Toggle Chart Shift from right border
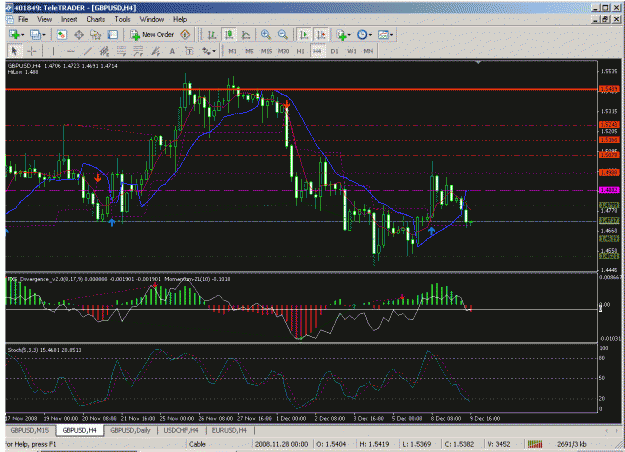 pos(320,35)
